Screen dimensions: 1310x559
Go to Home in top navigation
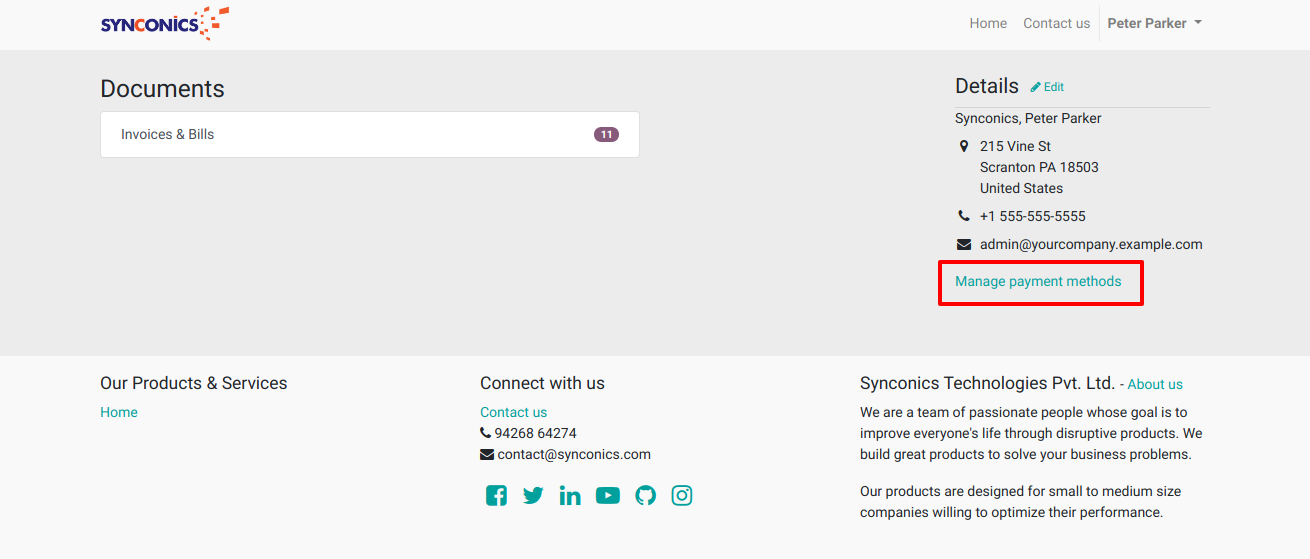pos(988,23)
